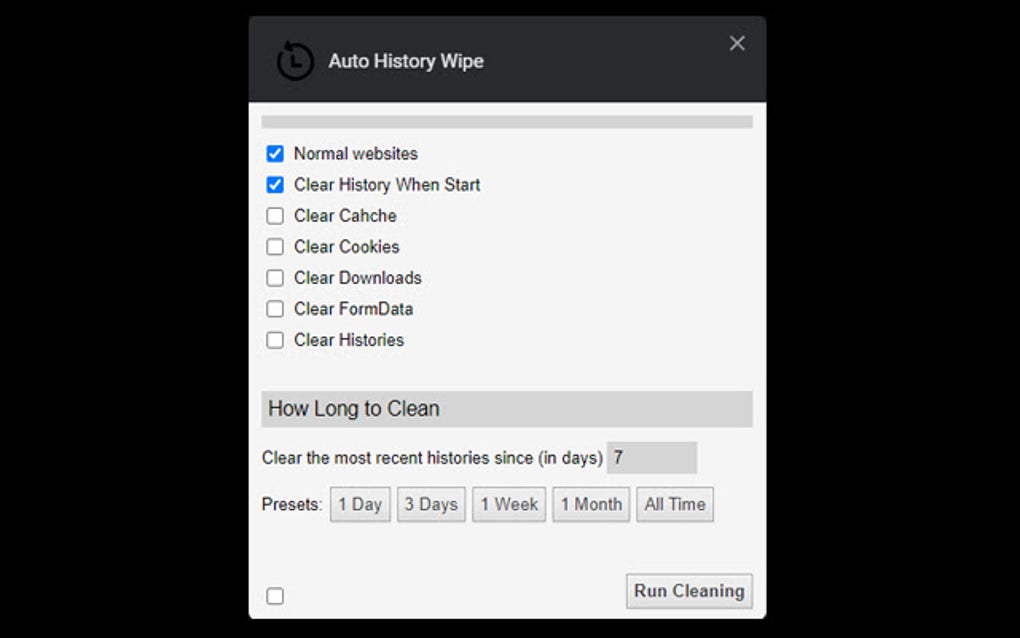The height and width of the screenshot is (638, 1020).
Task: Click the How Long to Clean header
Action: point(353,408)
